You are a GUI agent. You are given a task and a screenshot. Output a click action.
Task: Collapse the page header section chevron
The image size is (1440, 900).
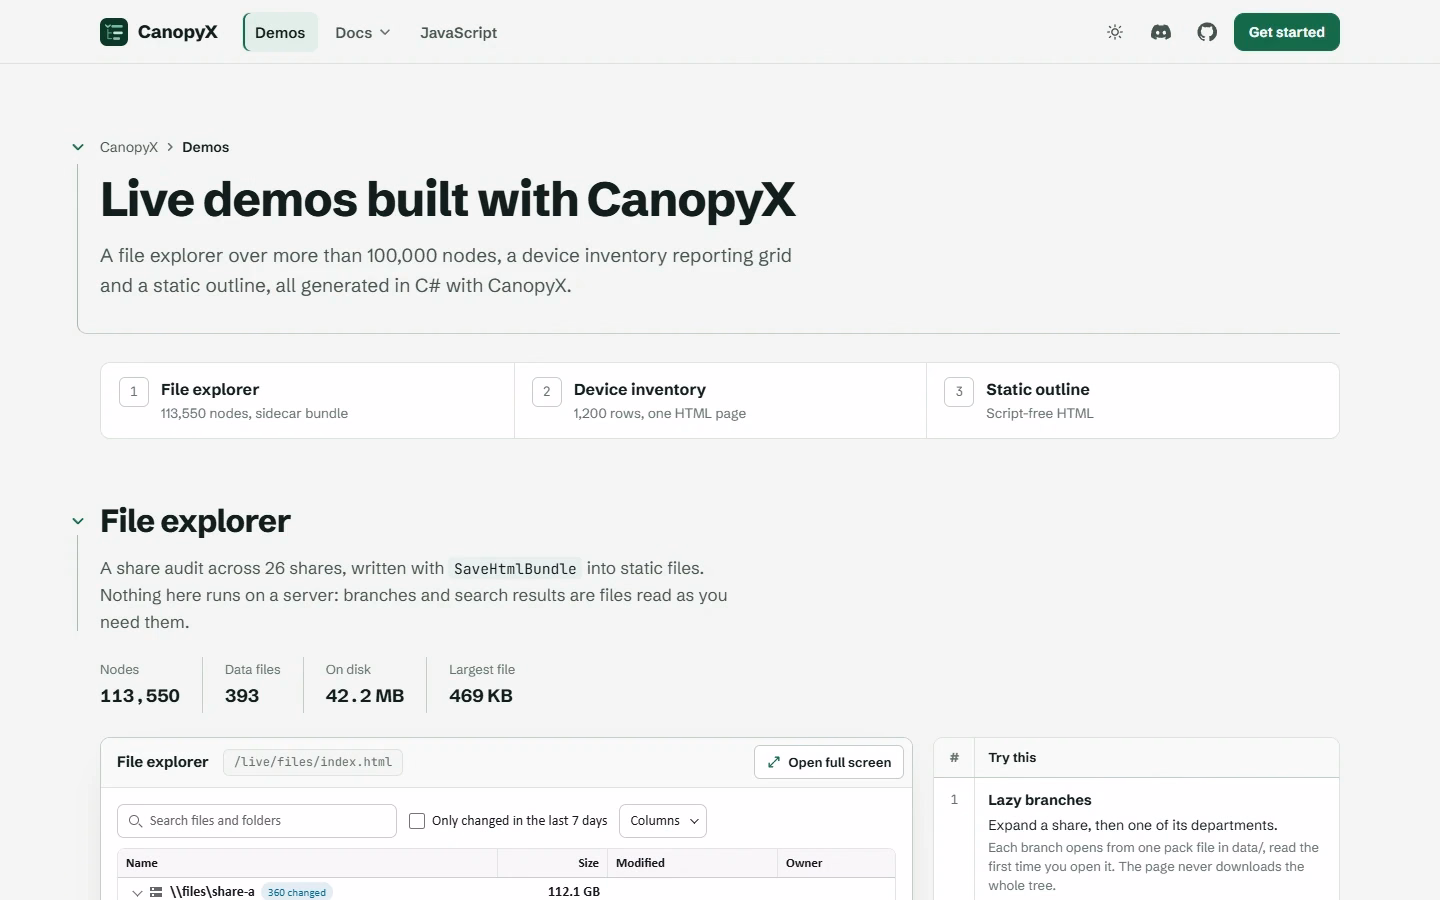78,147
